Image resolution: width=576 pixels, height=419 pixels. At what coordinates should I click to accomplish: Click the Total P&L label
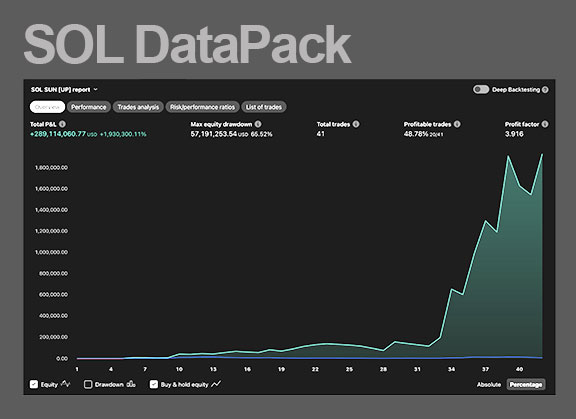click(x=43, y=124)
